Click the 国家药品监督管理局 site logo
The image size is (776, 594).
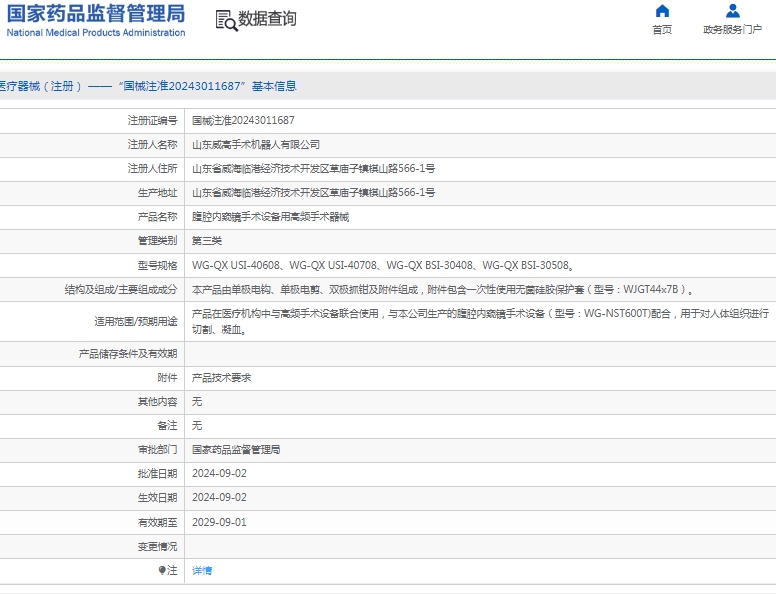point(96,13)
